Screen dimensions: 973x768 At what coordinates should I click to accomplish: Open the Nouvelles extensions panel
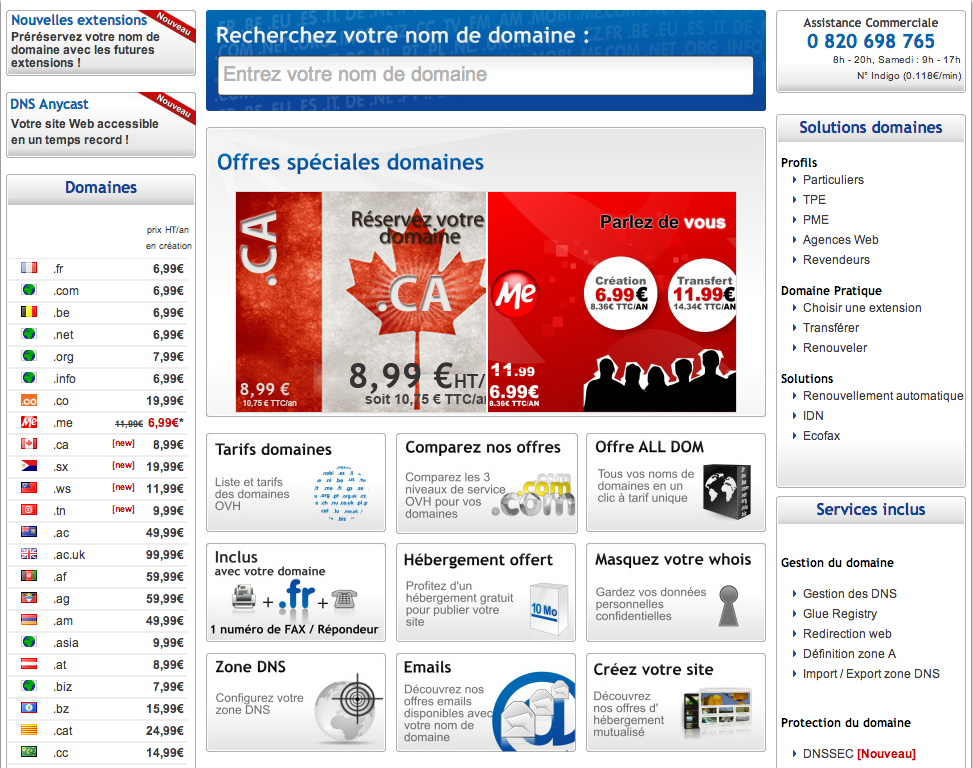[x=101, y=42]
